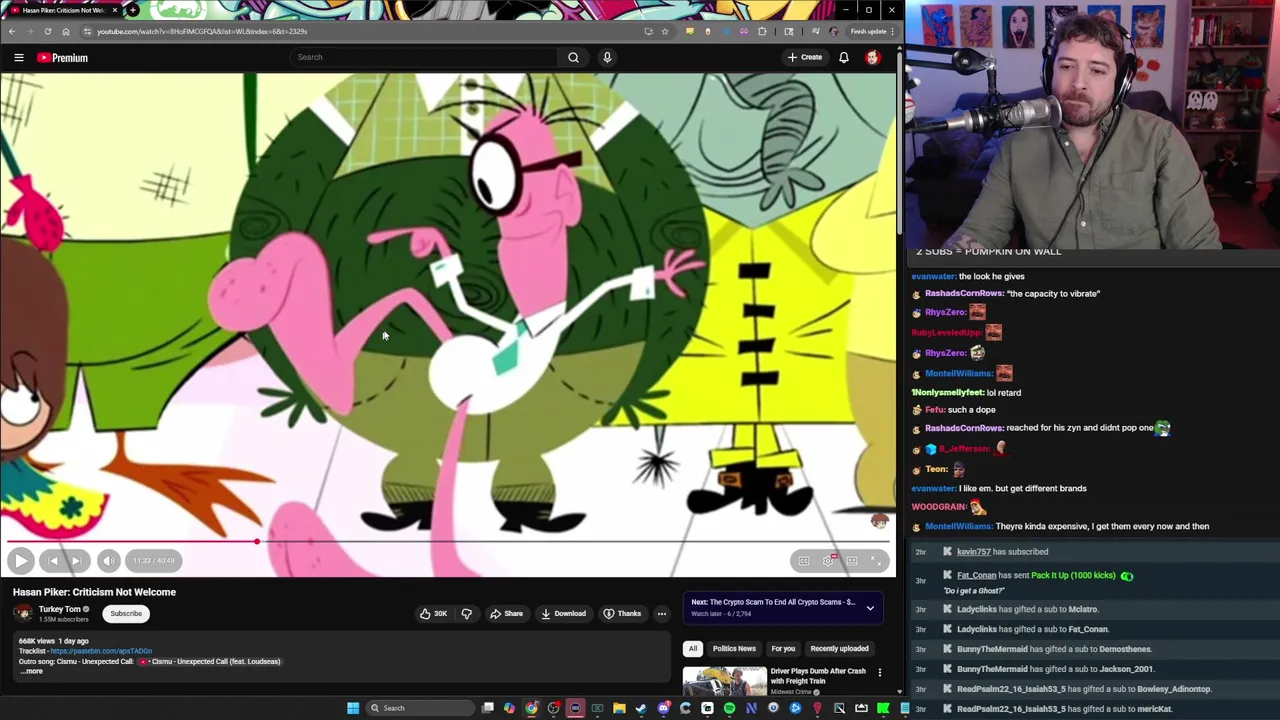Open a new browser tab

click(133, 10)
